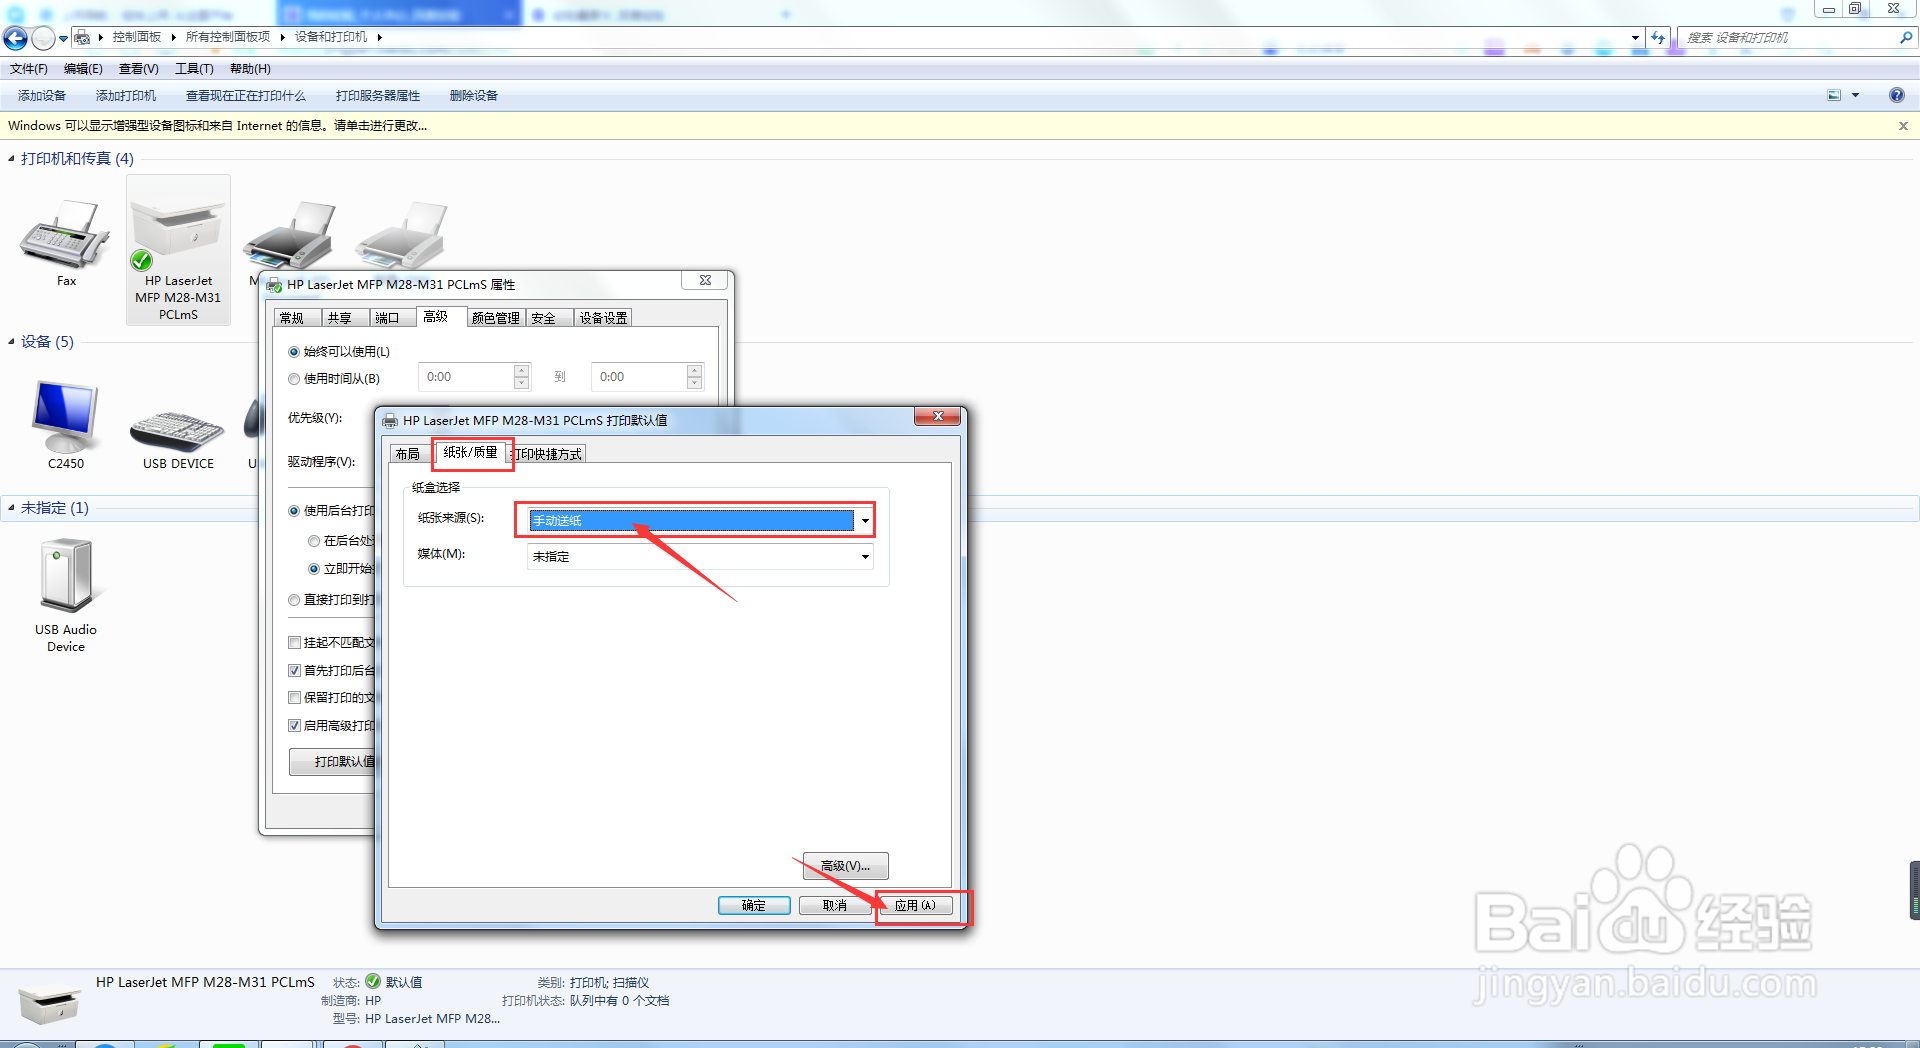The image size is (1920, 1048).
Task: Toggle 挂起不匹配文档 checkbox
Action: click(x=295, y=643)
